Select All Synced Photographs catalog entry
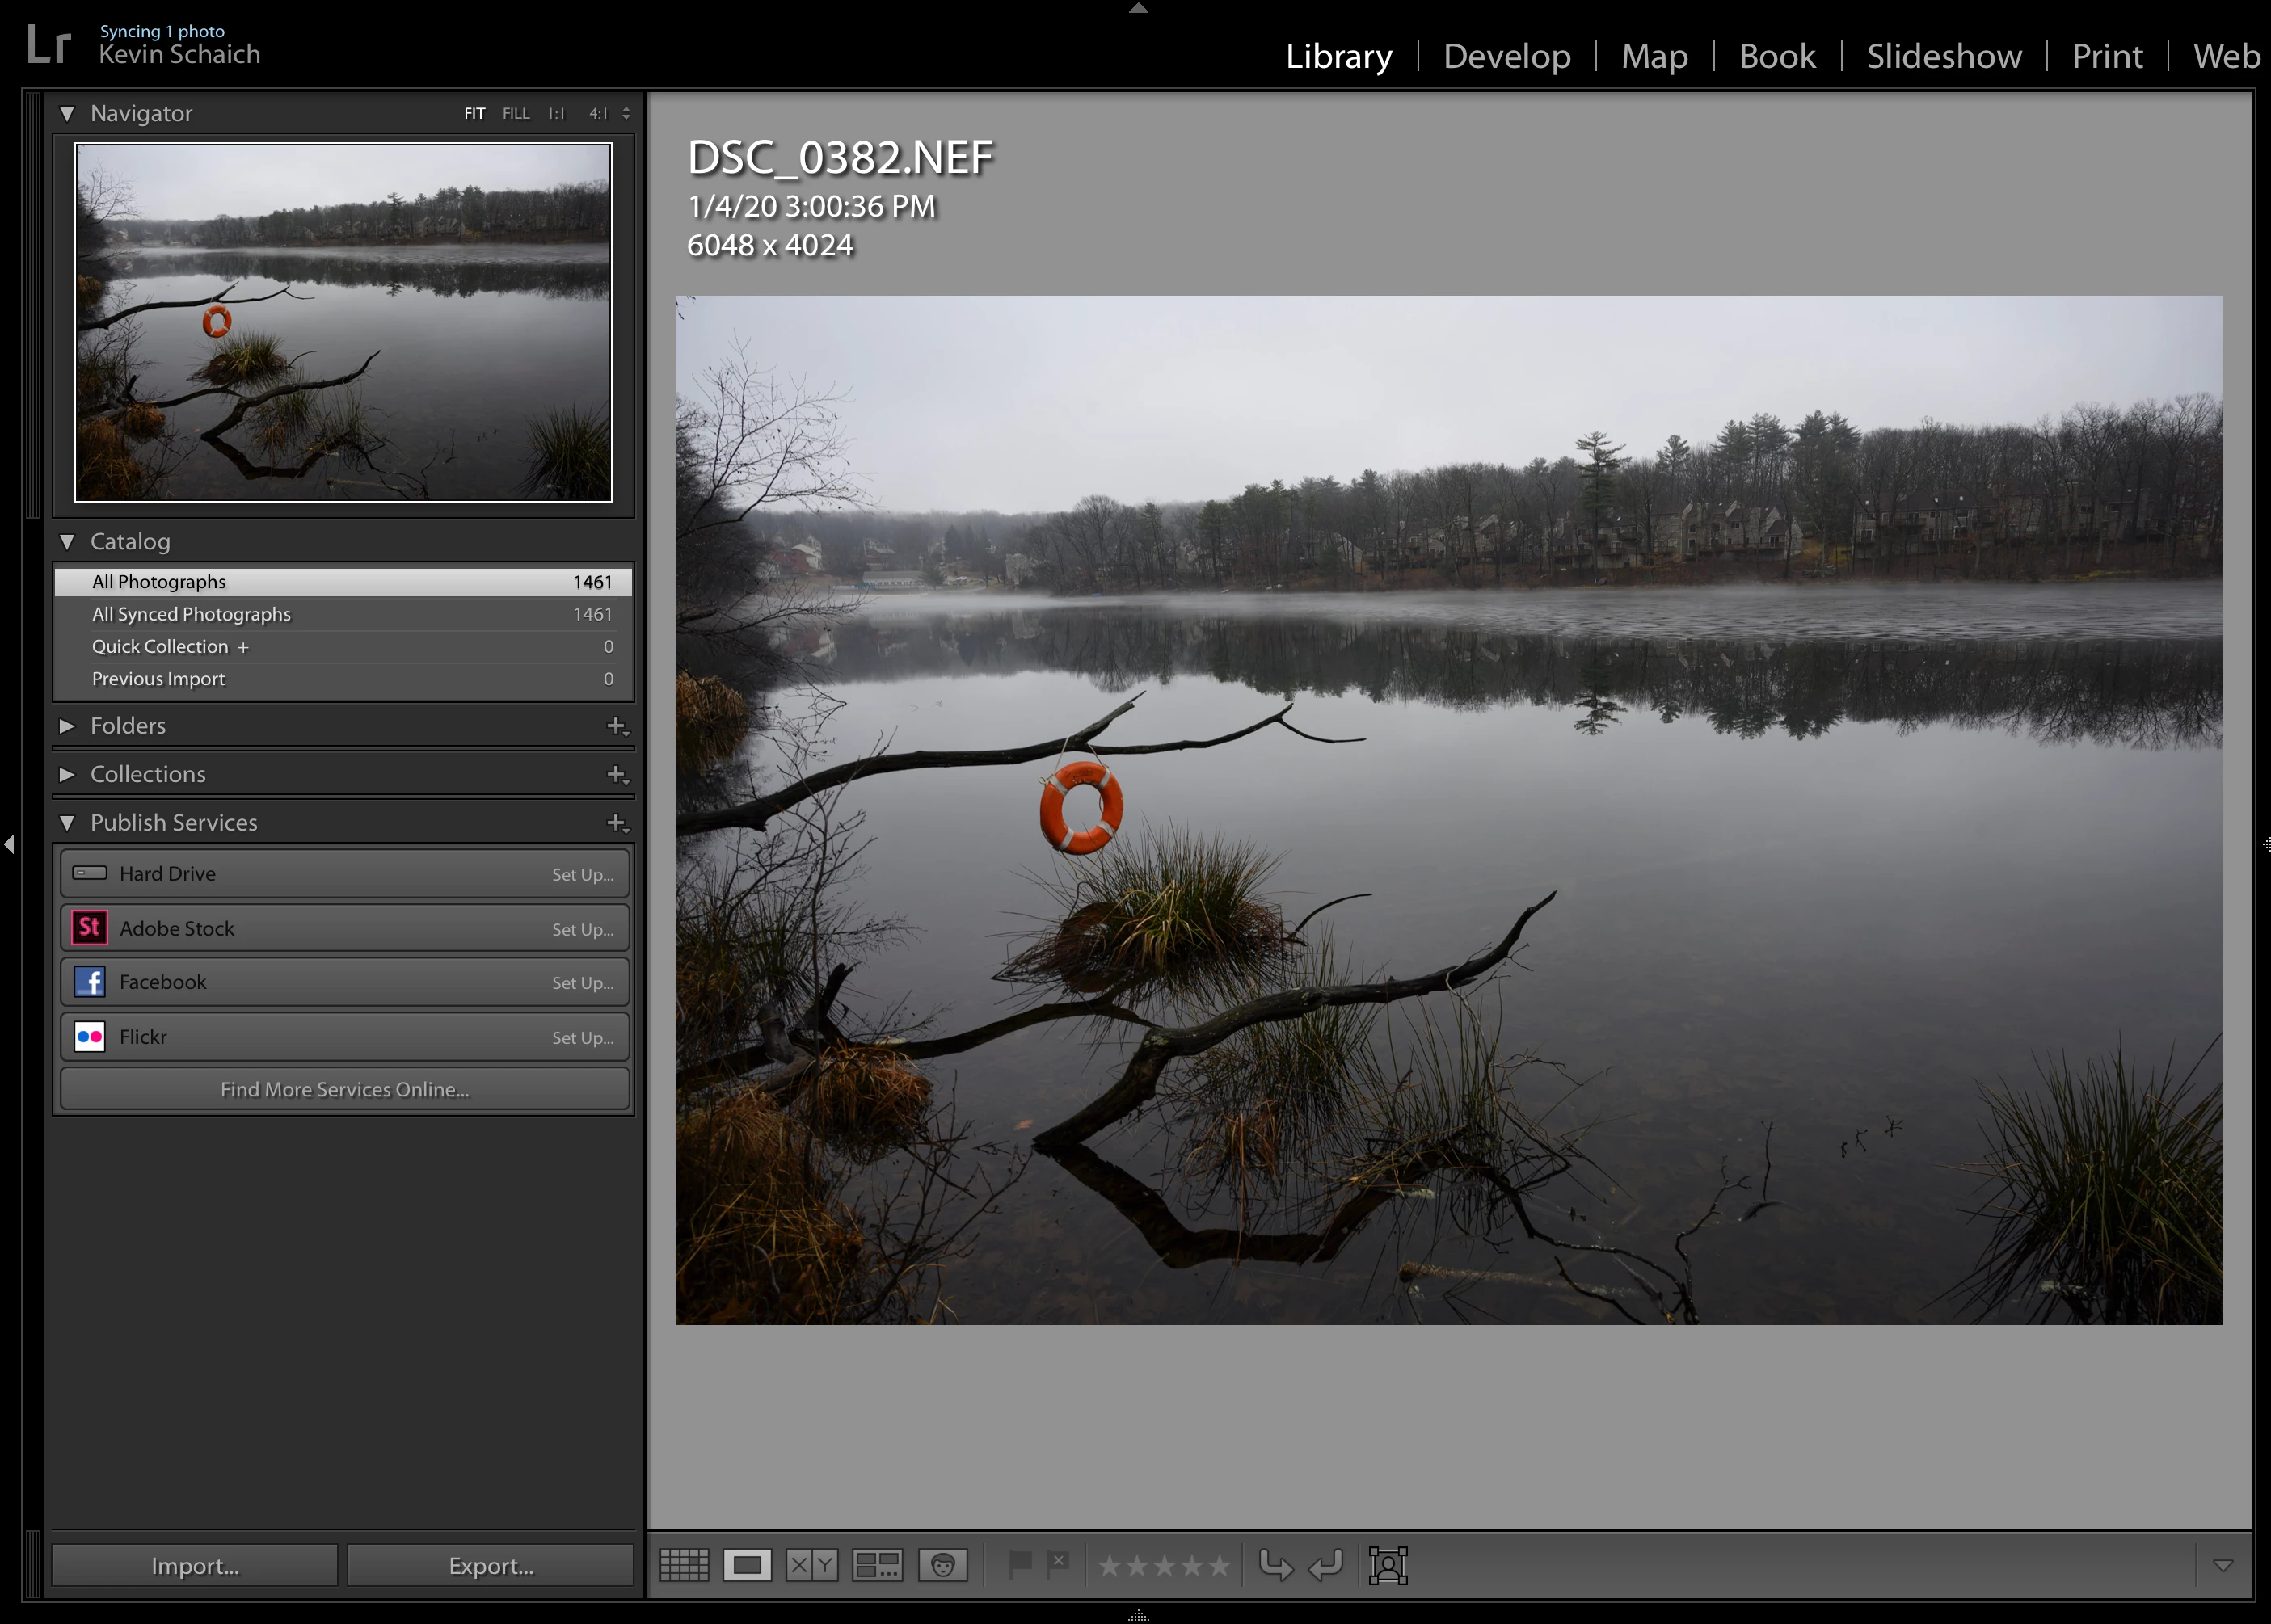Image resolution: width=2271 pixels, height=1624 pixels. point(192,614)
